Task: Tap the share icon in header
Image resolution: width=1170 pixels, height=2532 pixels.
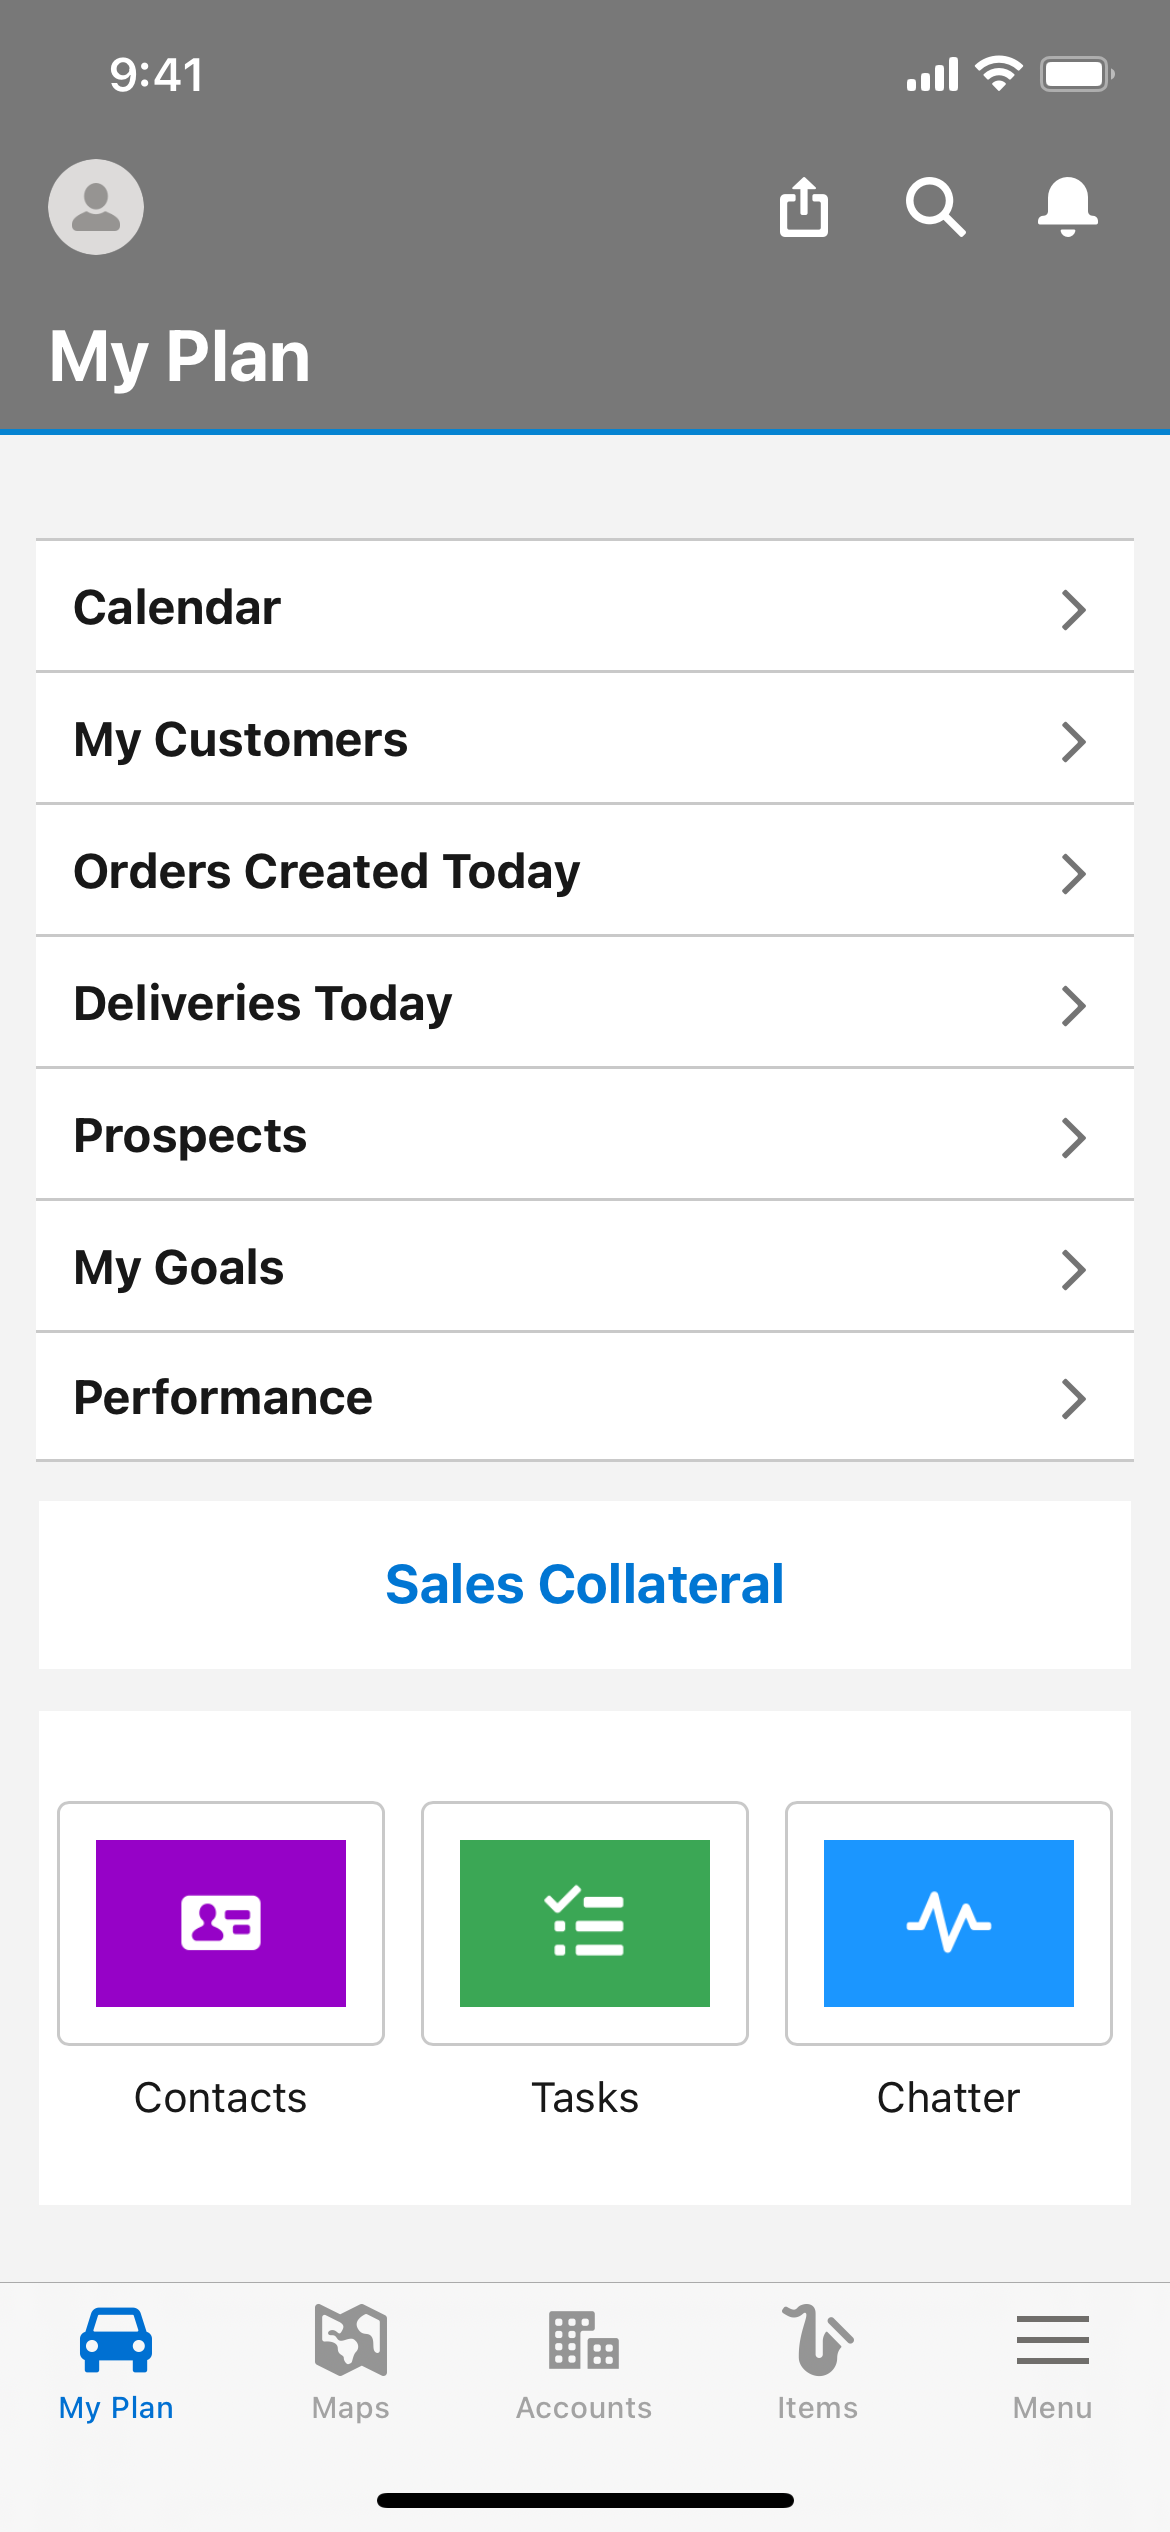Action: (x=804, y=207)
